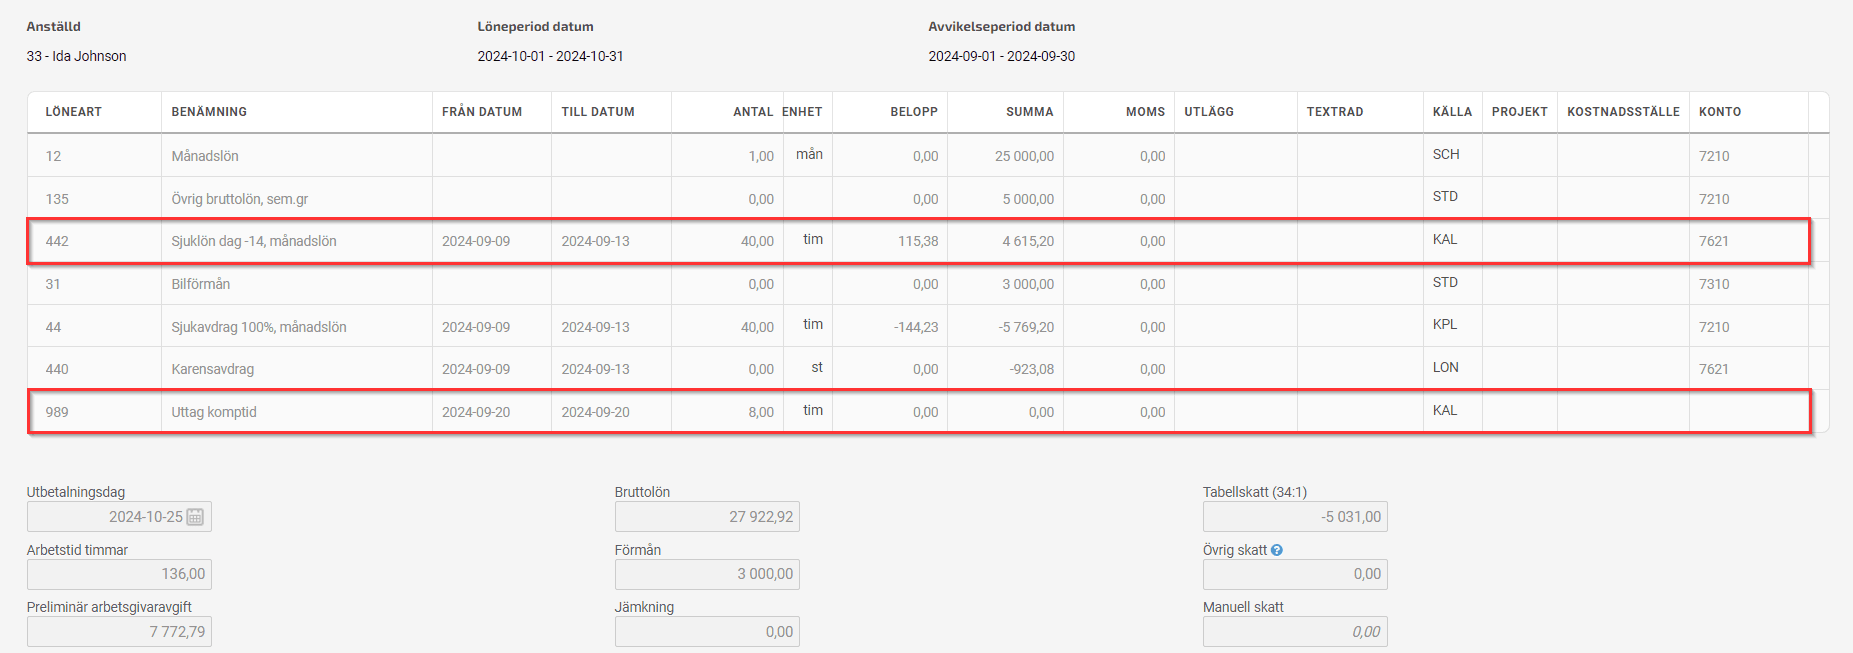Click the Avvikelseperiod dates 2024-09-01 - 2024-09-30
The height and width of the screenshot is (653, 1853).
point(1001,56)
